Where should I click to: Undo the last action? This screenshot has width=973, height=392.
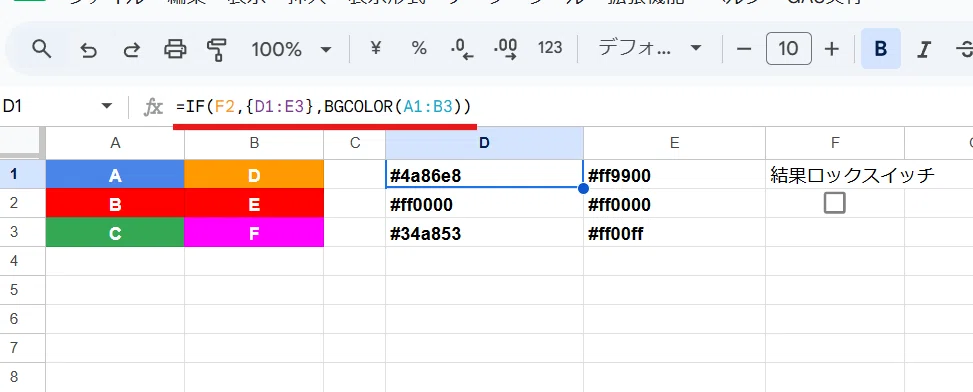[89, 49]
